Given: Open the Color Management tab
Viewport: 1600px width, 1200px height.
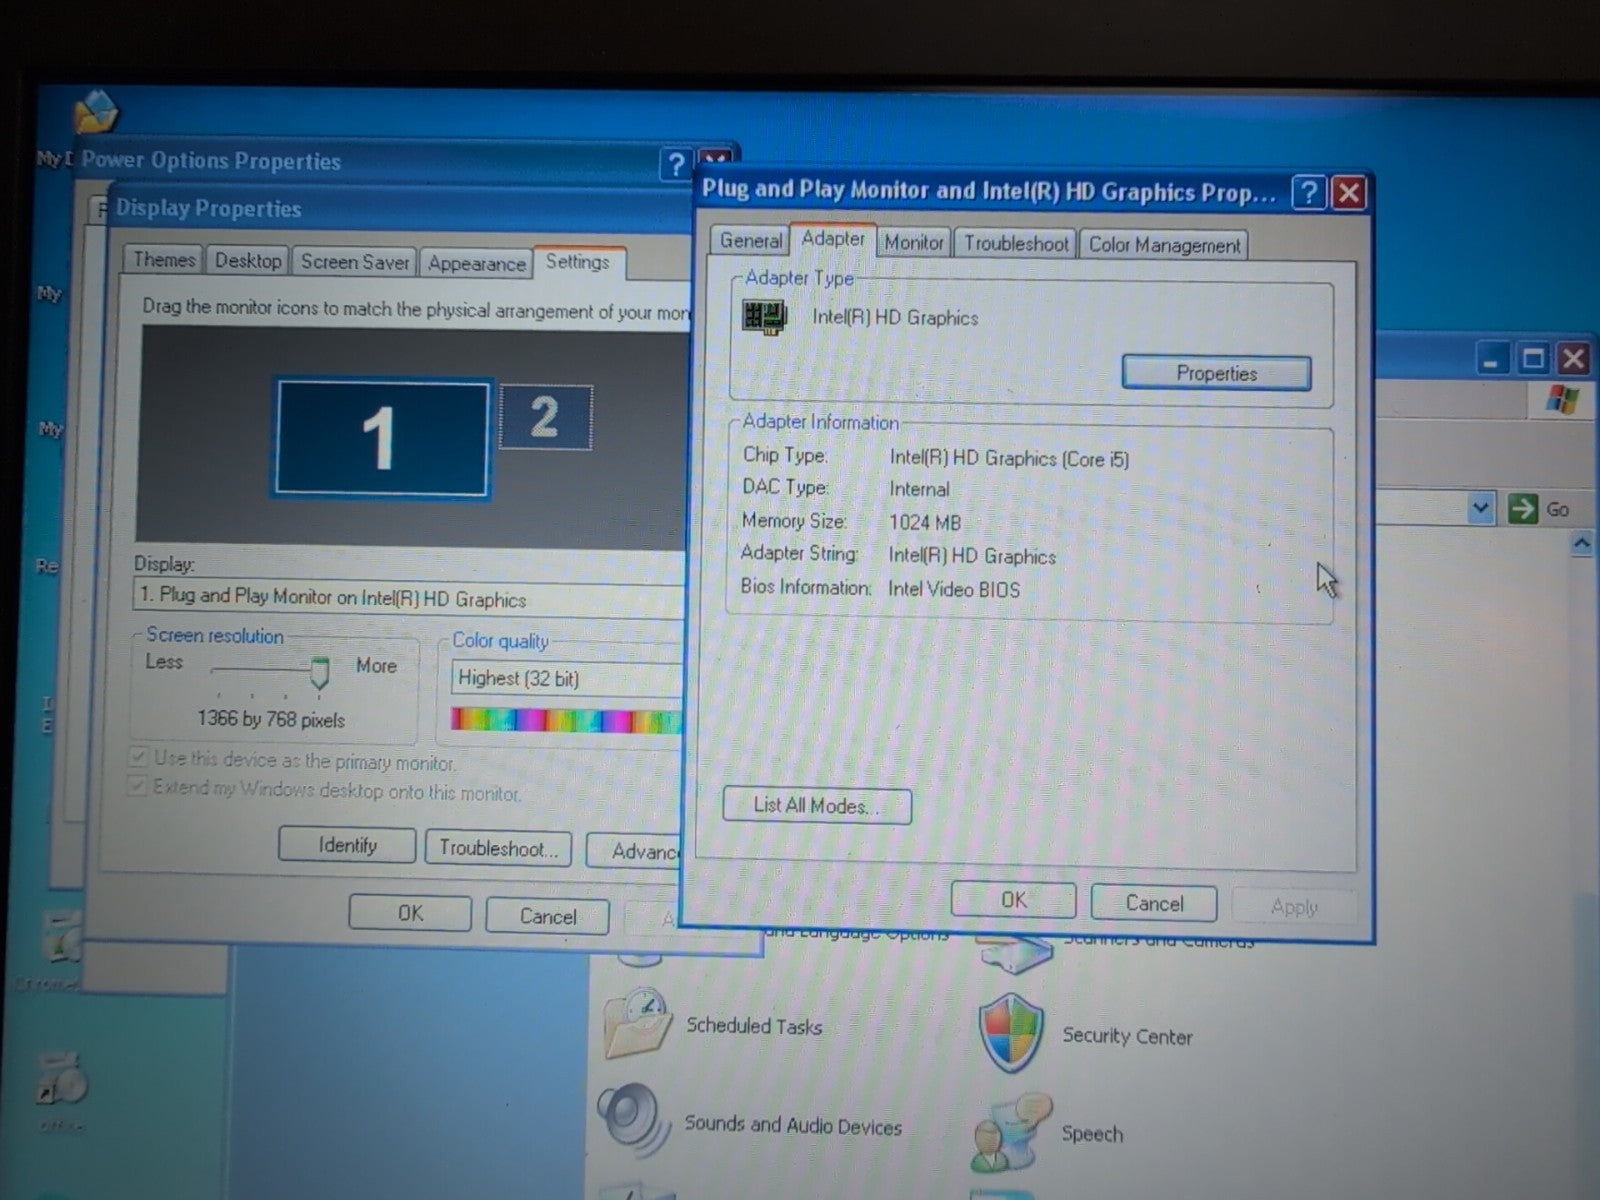Looking at the screenshot, I should pyautogui.click(x=1164, y=245).
